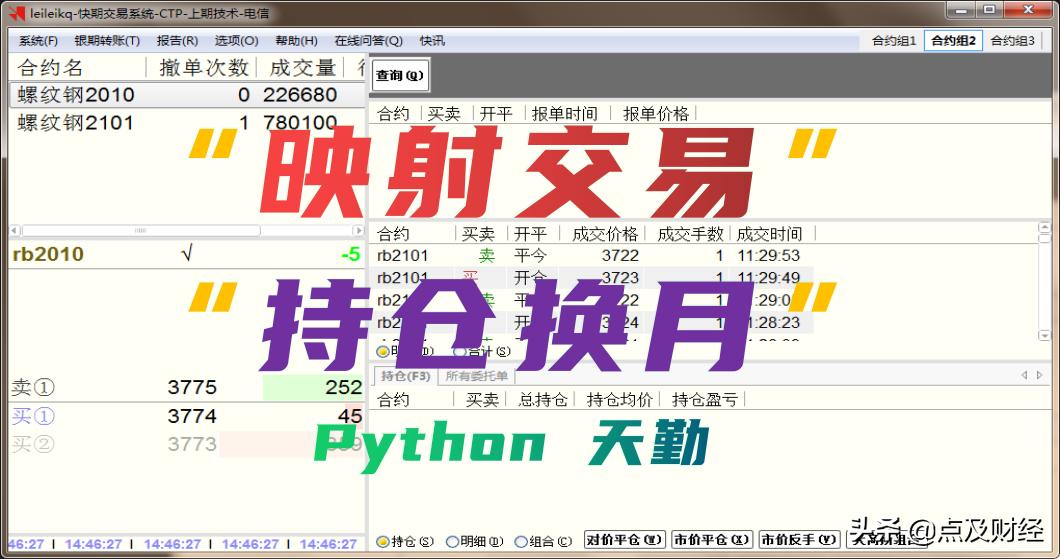This screenshot has width=1060, height=560.
Task: Click the 成交手数 column header
Action: coord(690,234)
